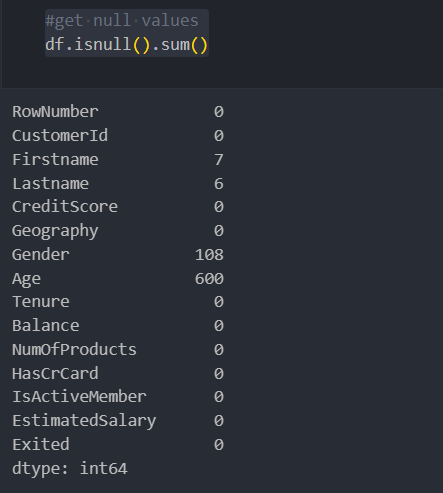This screenshot has height=493, width=443.
Task: Select the Geography label
Action: 55,231
